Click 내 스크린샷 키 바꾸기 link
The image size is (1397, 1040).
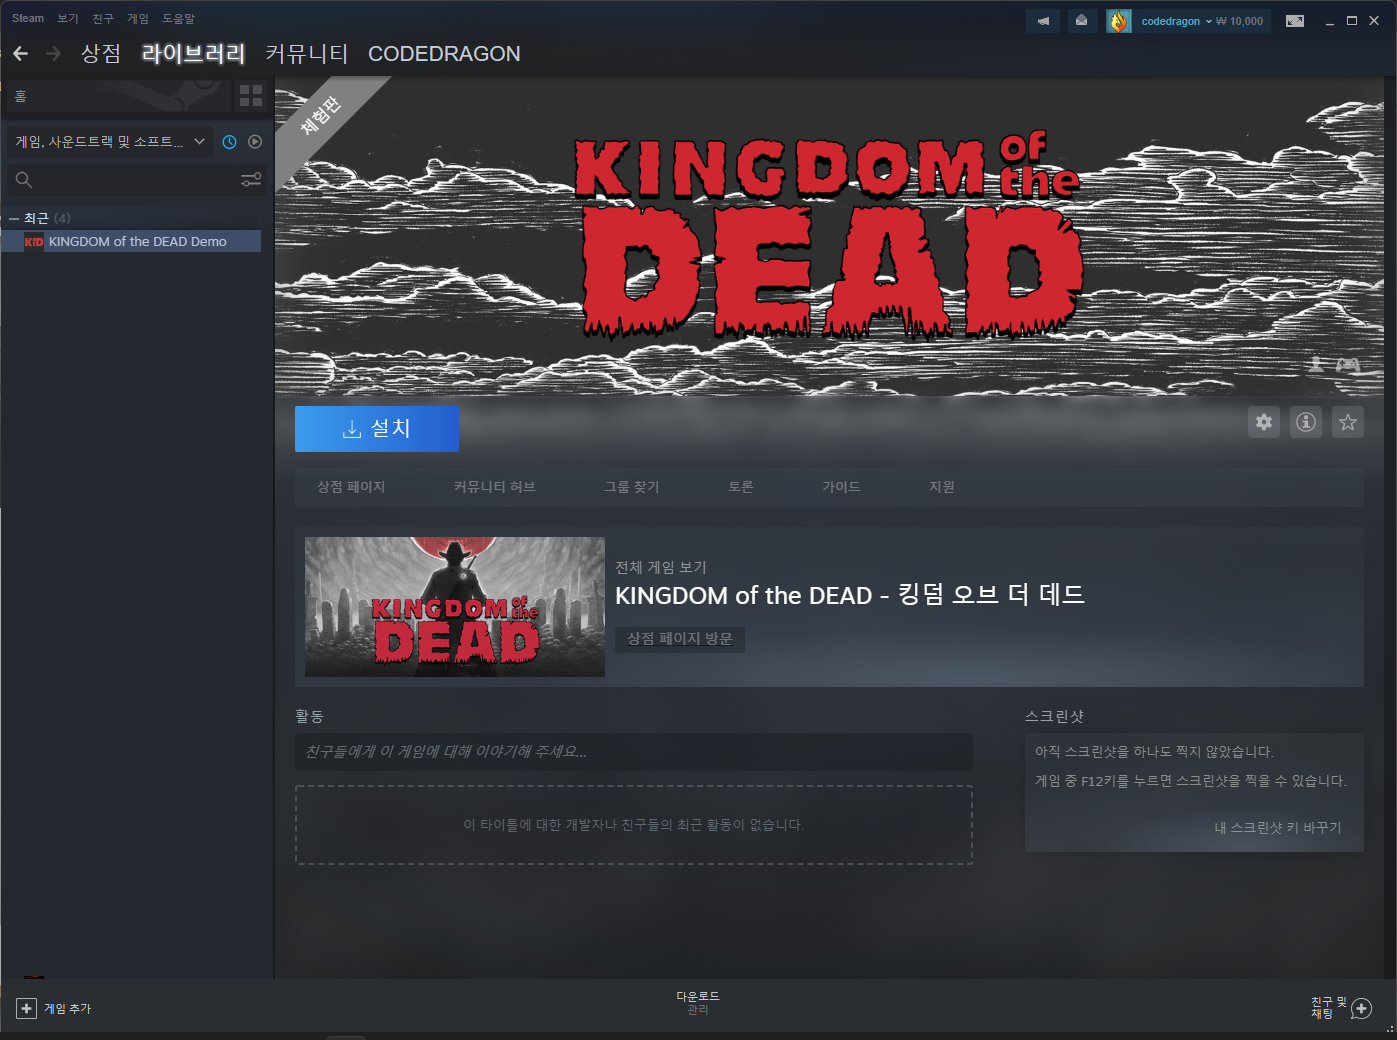[1278, 828]
